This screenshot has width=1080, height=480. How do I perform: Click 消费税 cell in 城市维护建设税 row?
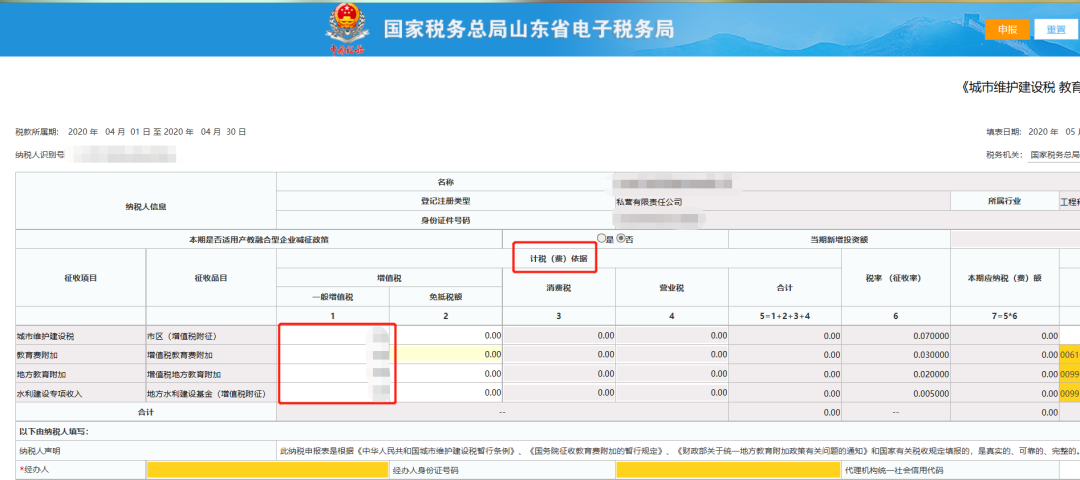pos(559,335)
